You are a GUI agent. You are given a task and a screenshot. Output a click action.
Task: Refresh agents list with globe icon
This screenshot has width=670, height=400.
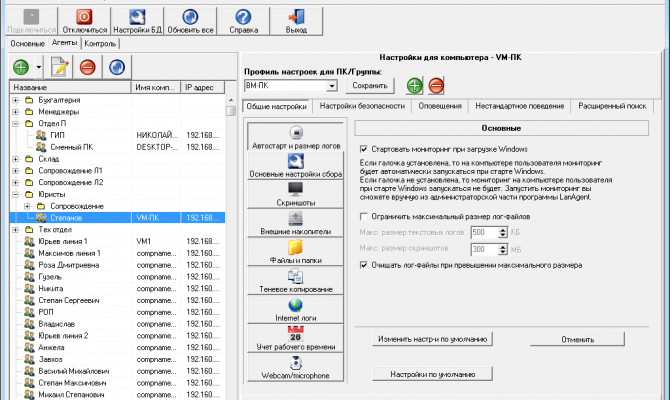coord(117,67)
